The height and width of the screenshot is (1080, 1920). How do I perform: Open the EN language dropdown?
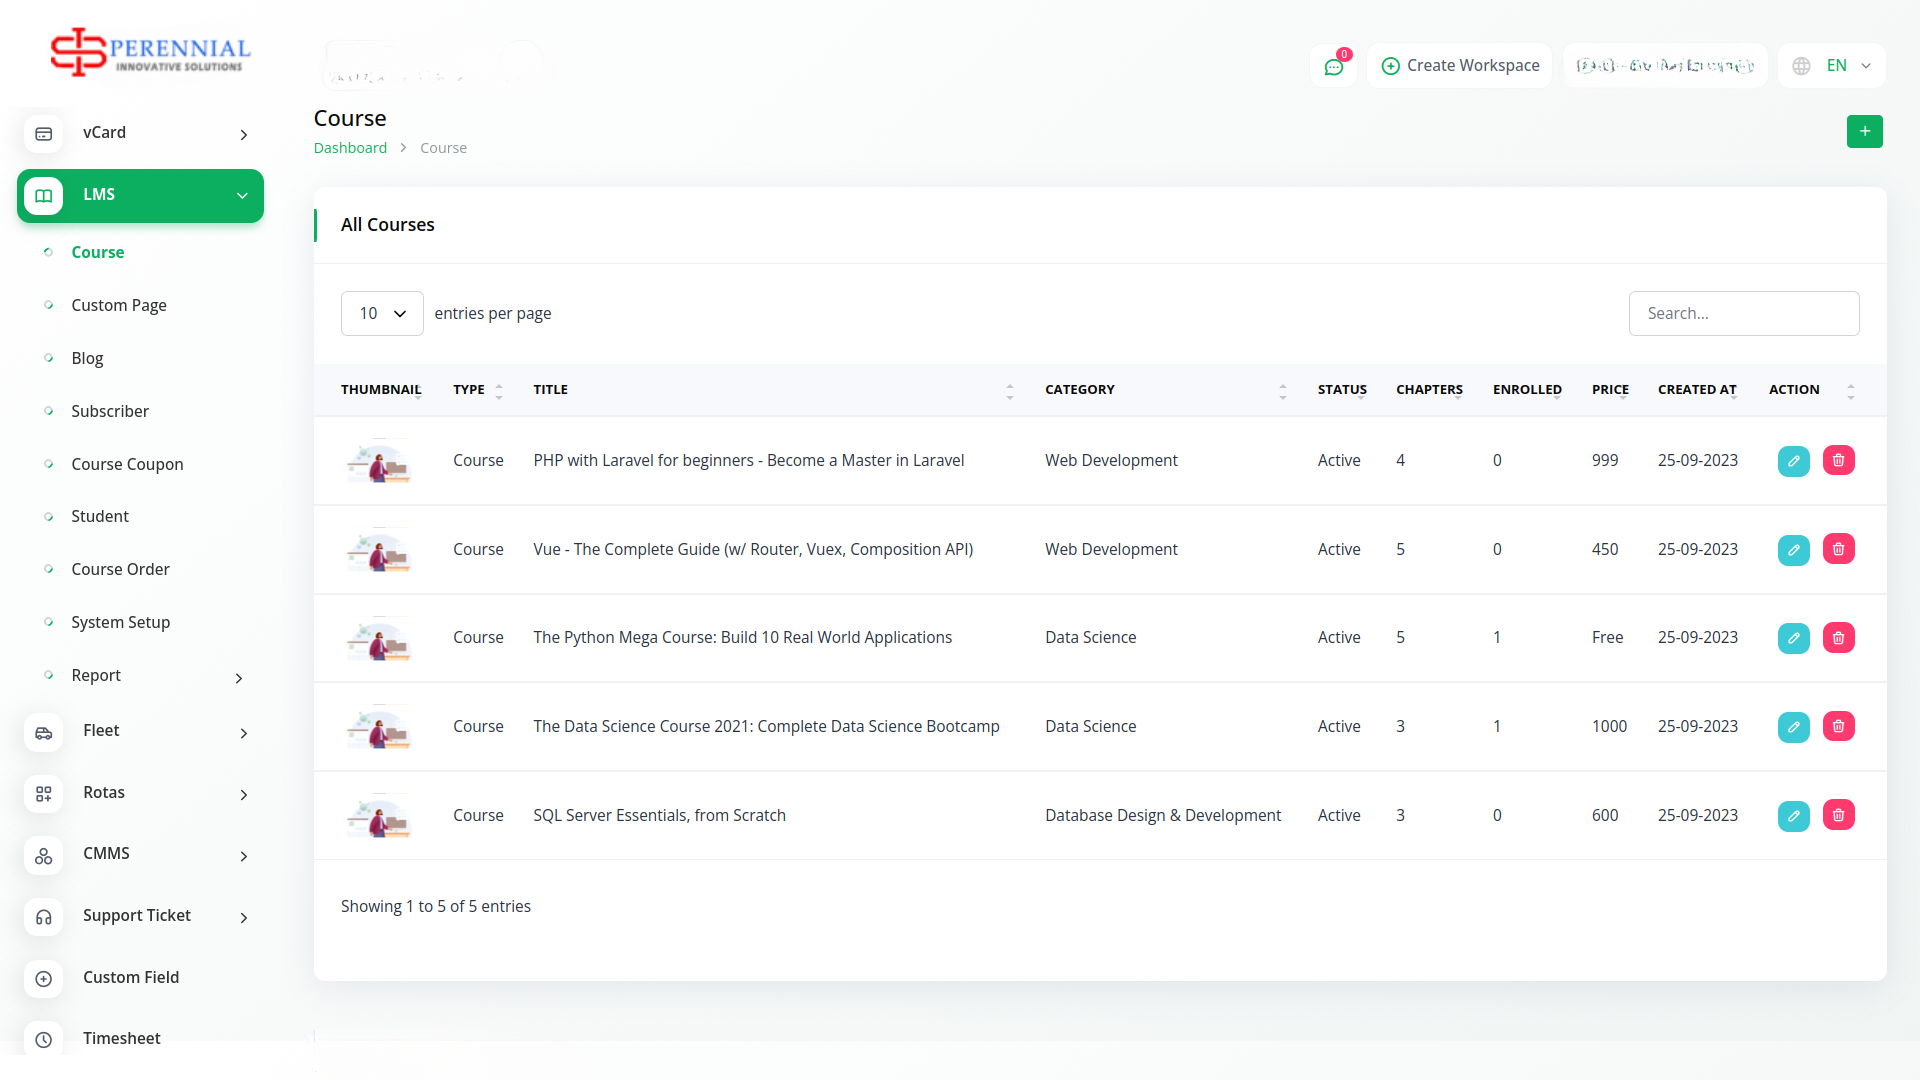coord(1832,66)
